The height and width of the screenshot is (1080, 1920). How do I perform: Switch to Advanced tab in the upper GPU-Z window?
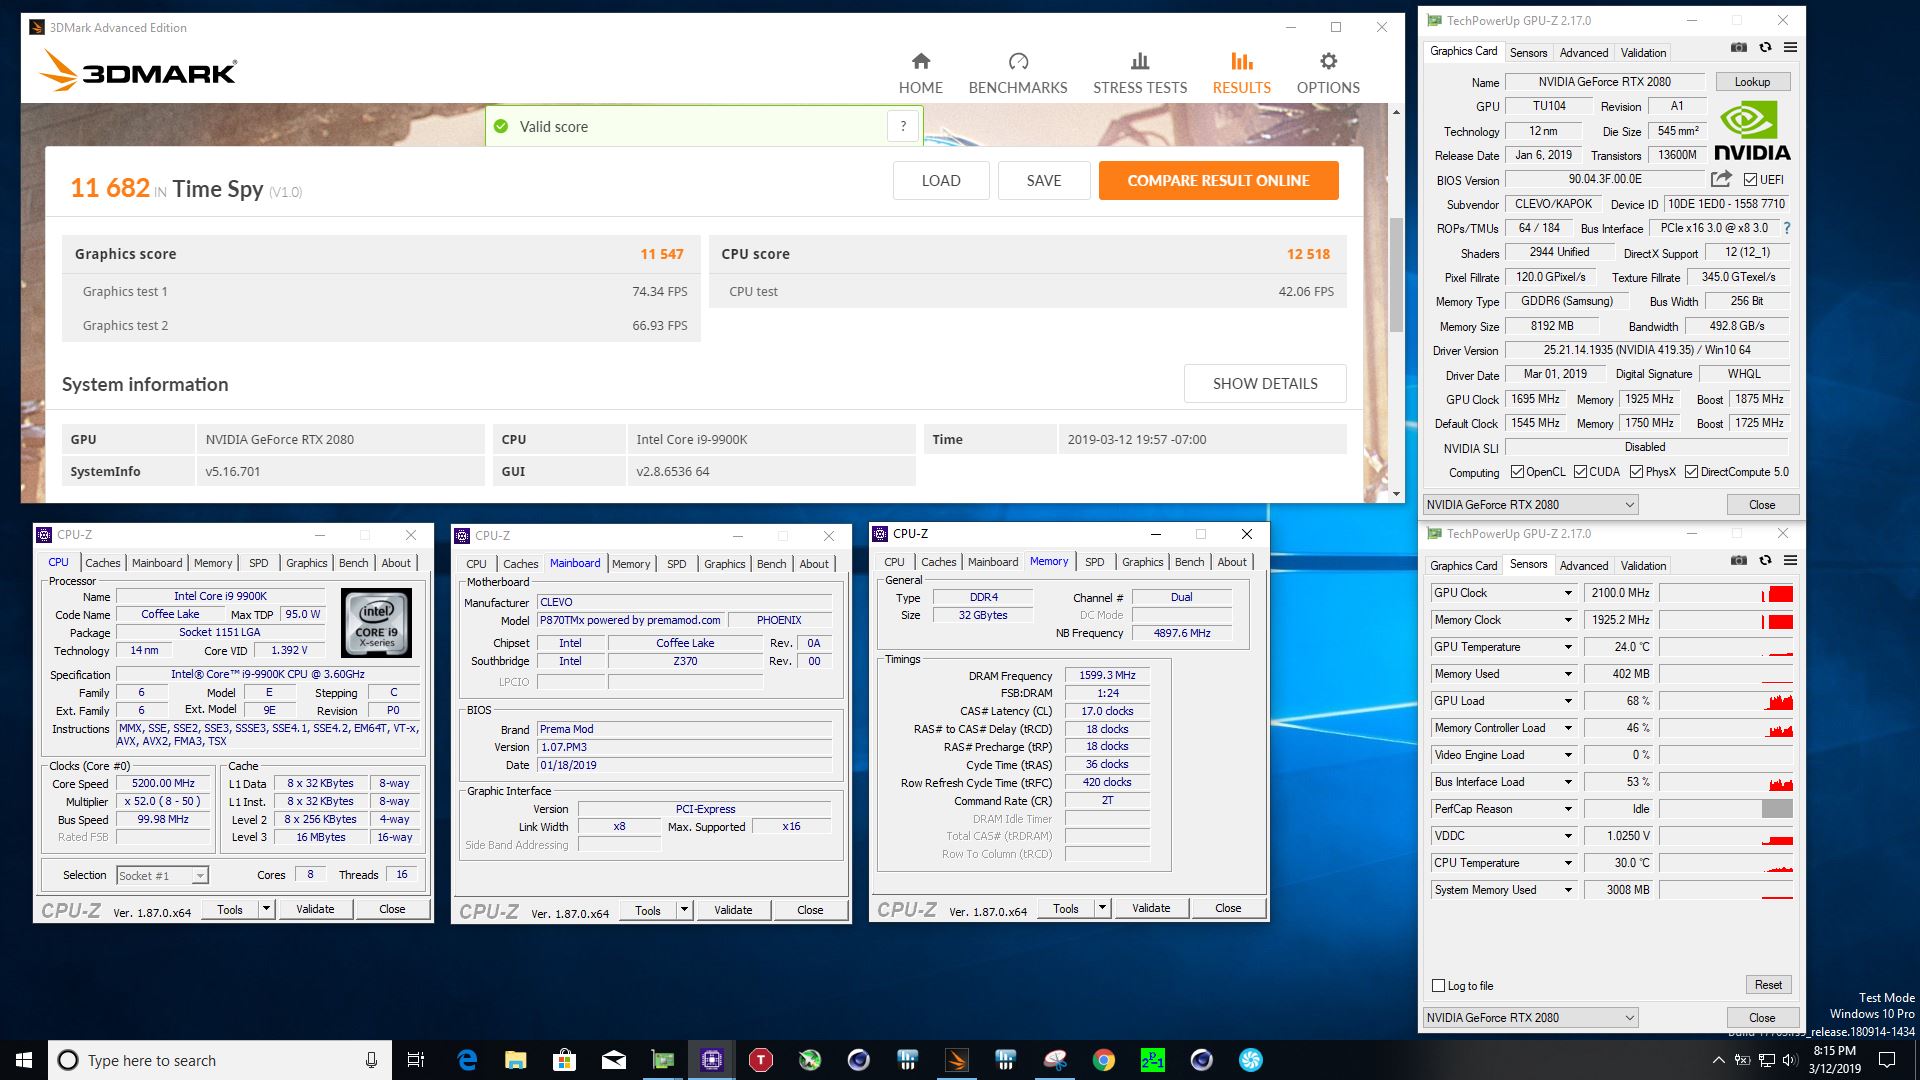click(1584, 53)
